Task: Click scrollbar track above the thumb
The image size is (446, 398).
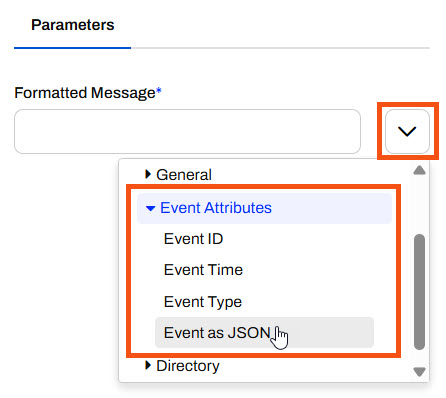Action: (419, 205)
